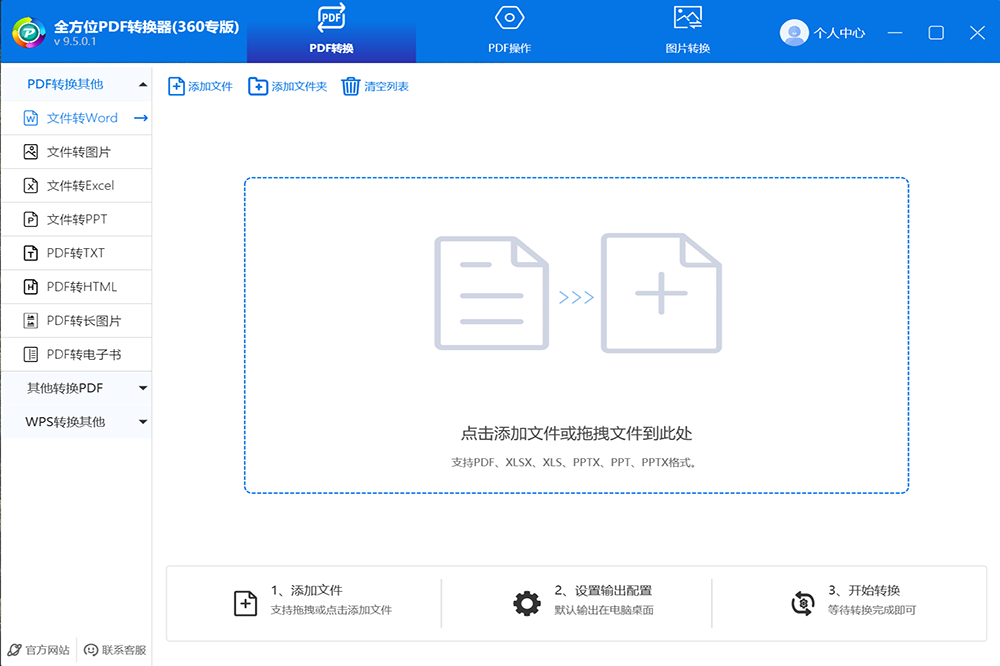This screenshot has height=666, width=1000.
Task: Select the PDF转换 tab
Action: (331, 31)
